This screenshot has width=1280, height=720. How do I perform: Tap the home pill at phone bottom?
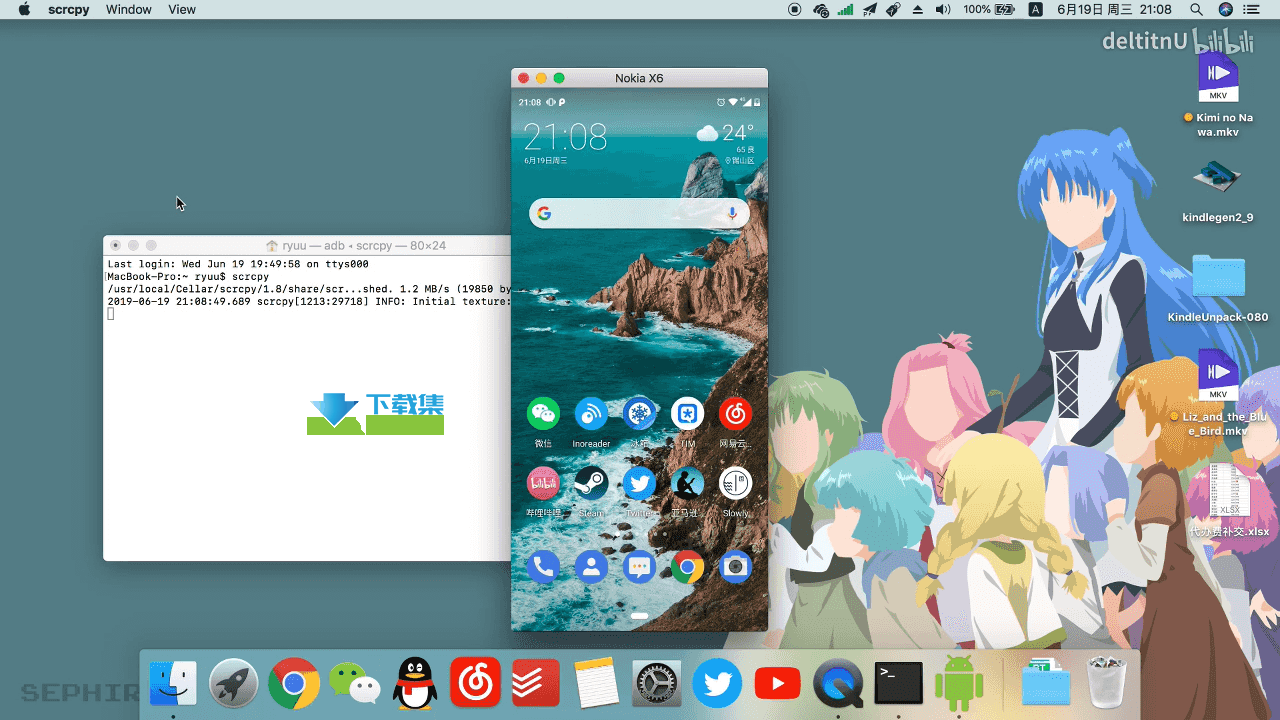639,615
